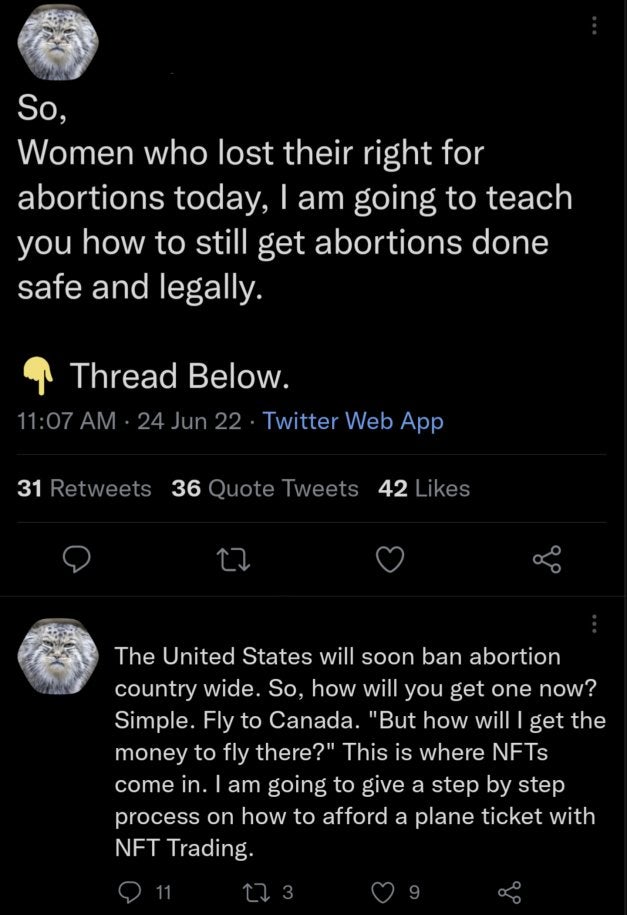Image resolution: width=627 pixels, height=915 pixels.
Task: View the list of 31 Retweets
Action: pyautogui.click(x=85, y=488)
